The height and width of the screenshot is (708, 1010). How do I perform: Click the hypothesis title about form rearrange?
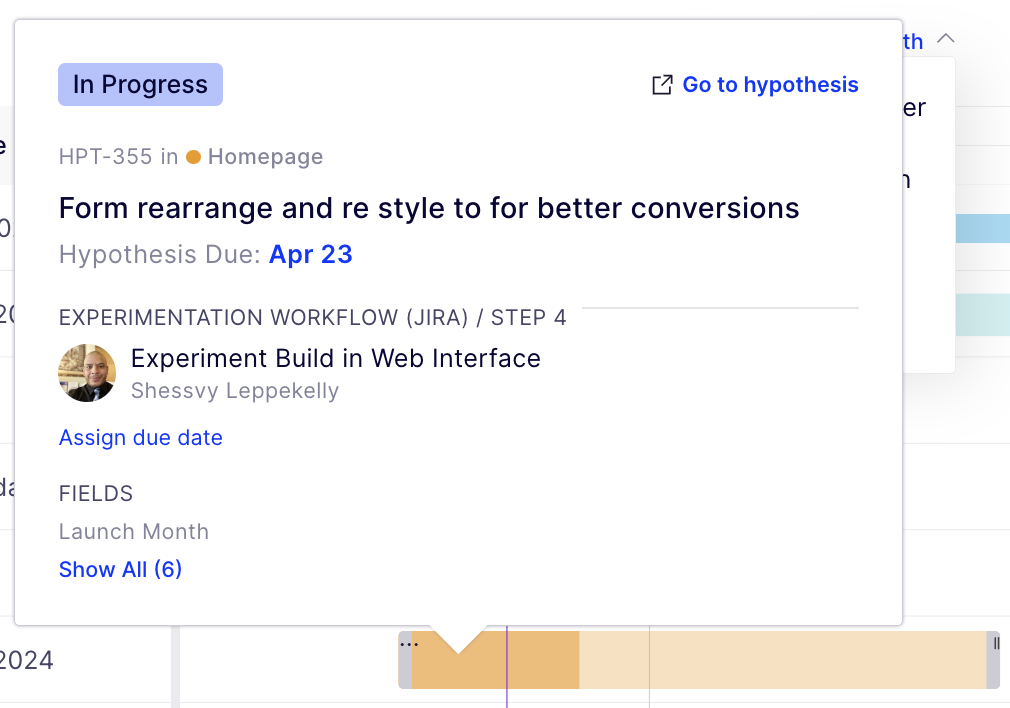click(429, 208)
